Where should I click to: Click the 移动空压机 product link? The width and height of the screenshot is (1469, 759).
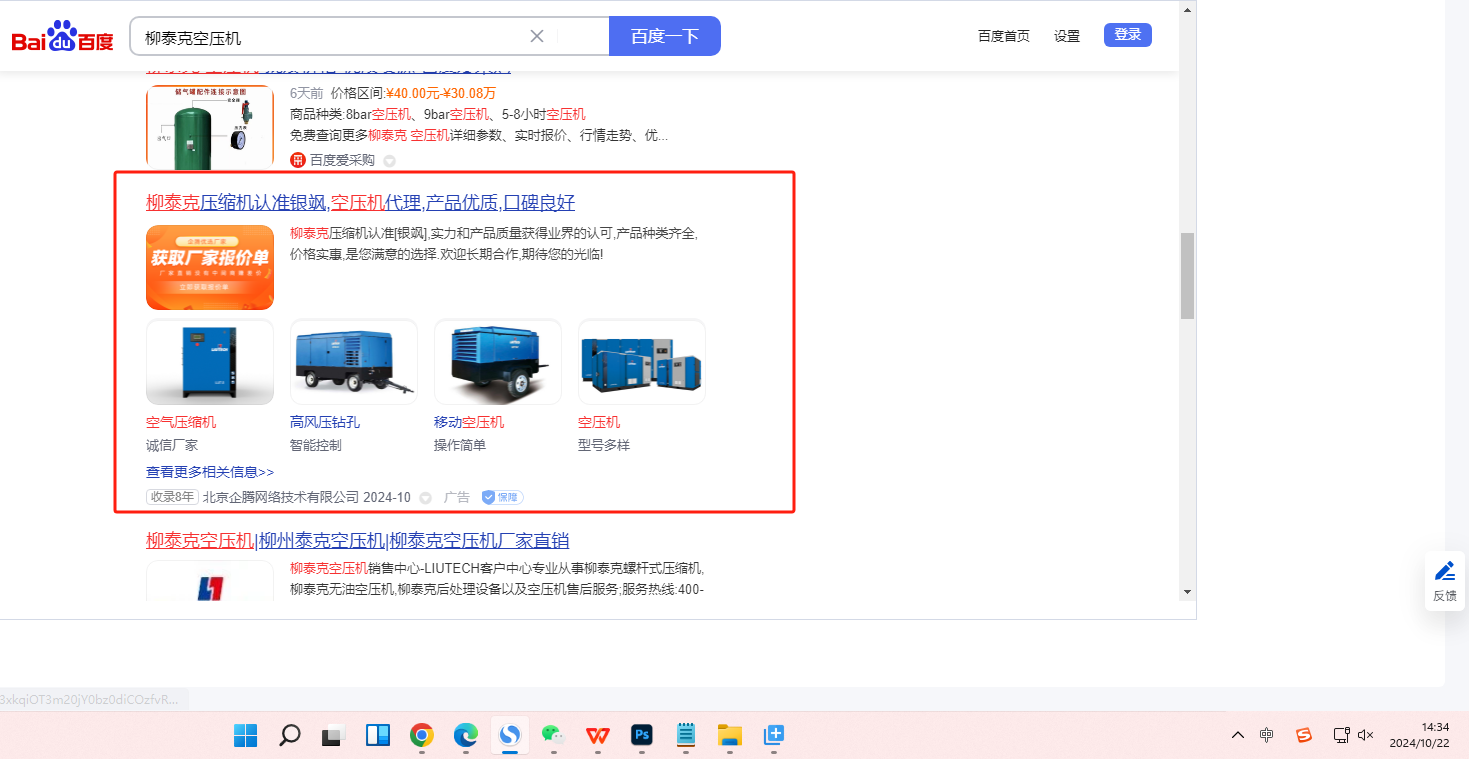click(x=469, y=422)
